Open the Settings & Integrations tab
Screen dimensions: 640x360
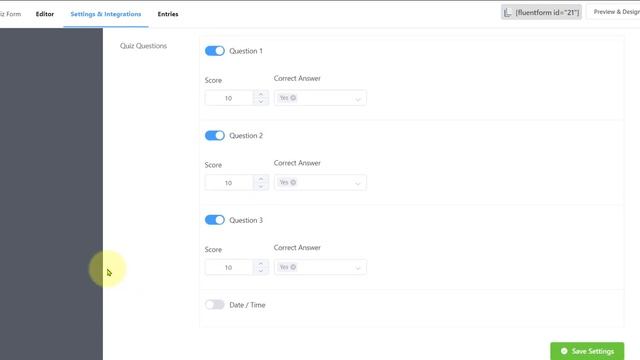click(x=106, y=14)
